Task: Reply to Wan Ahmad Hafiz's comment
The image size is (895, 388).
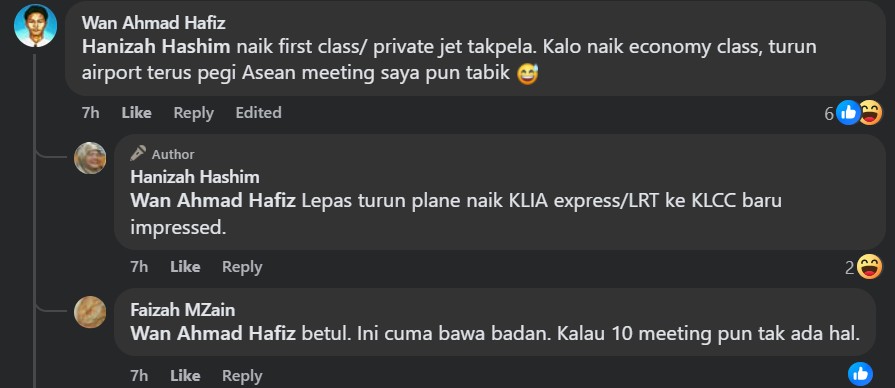Action: click(193, 113)
